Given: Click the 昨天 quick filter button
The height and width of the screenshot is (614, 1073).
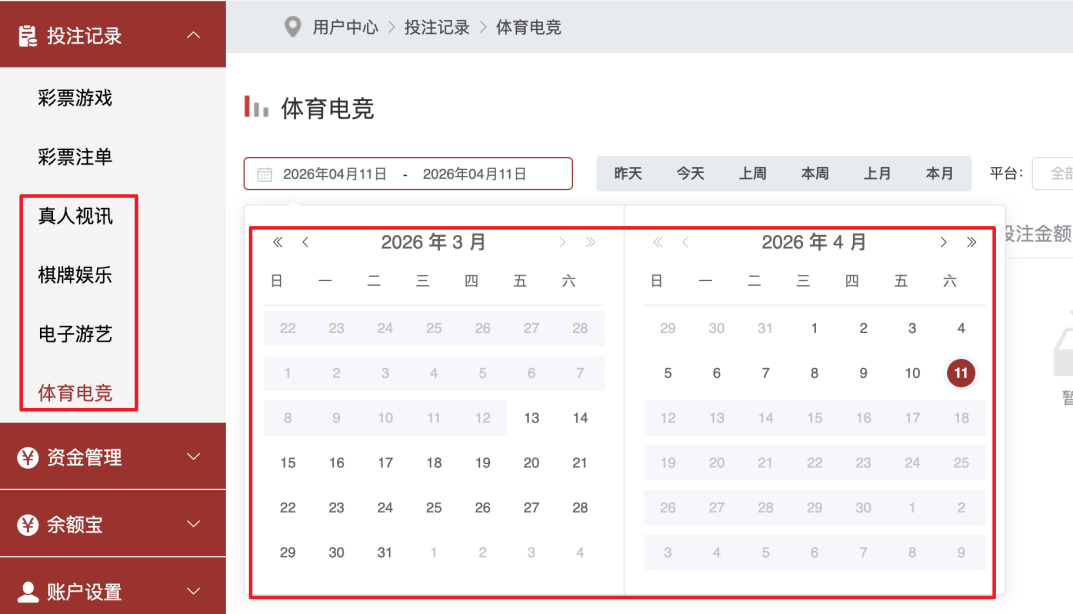Looking at the screenshot, I should coord(628,173).
